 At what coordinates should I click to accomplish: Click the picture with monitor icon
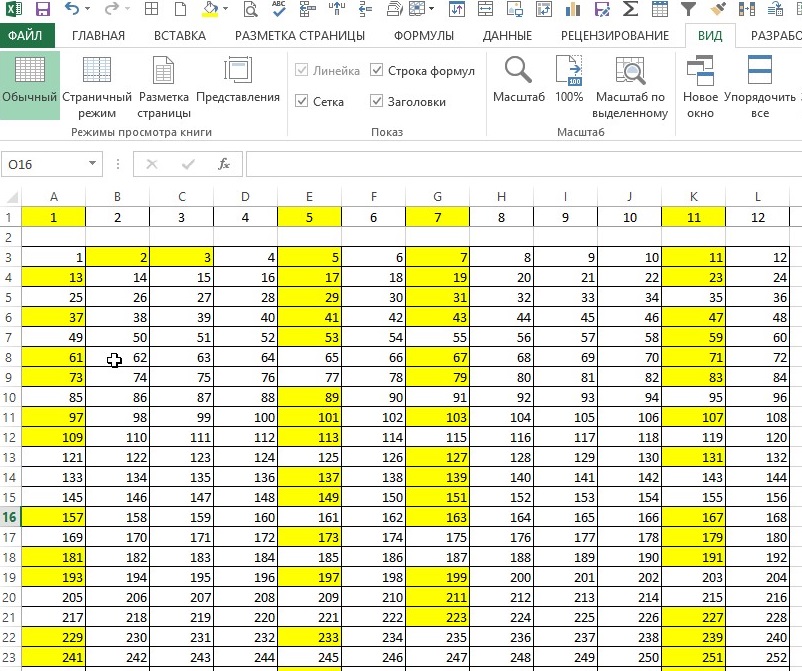515,9
